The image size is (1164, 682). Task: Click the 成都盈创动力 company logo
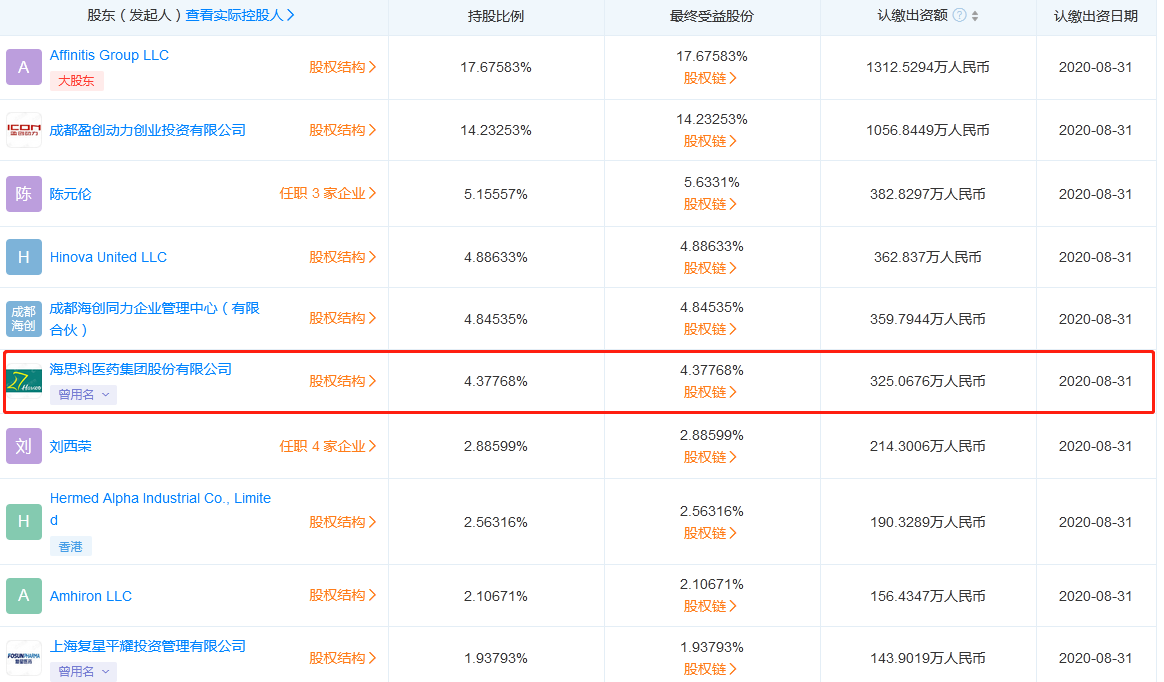tap(24, 130)
